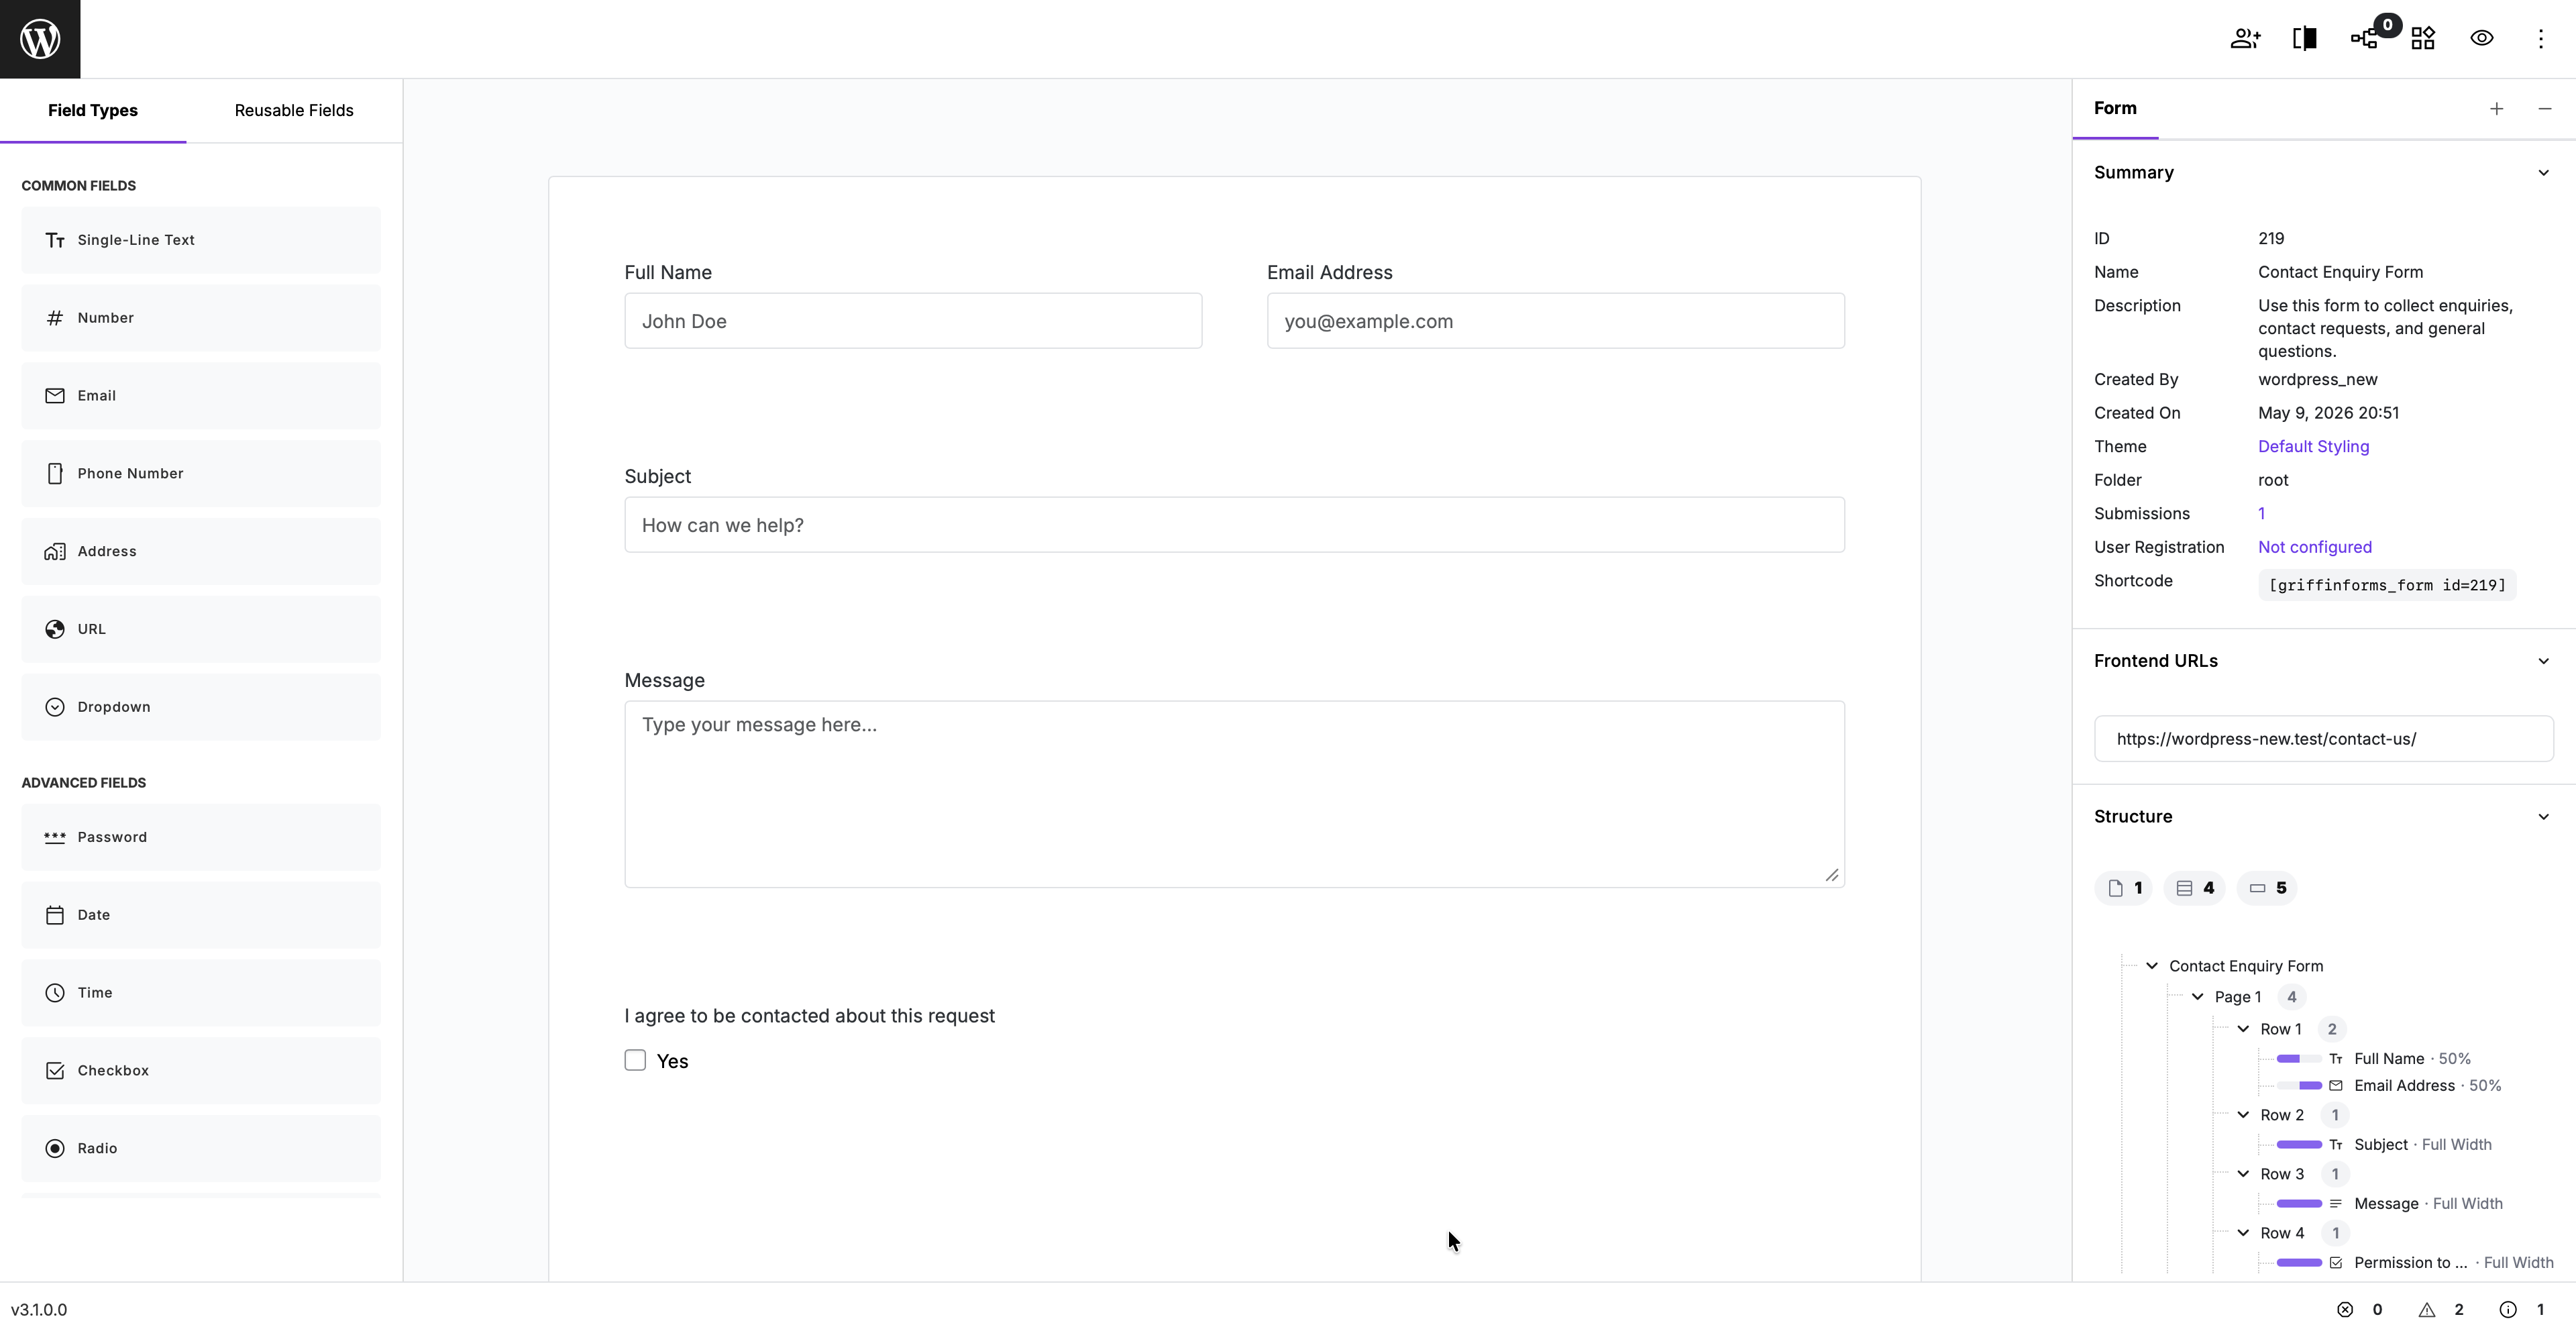2576x1327 pixels.
Task: Click inside the Message textarea
Action: [1234, 794]
